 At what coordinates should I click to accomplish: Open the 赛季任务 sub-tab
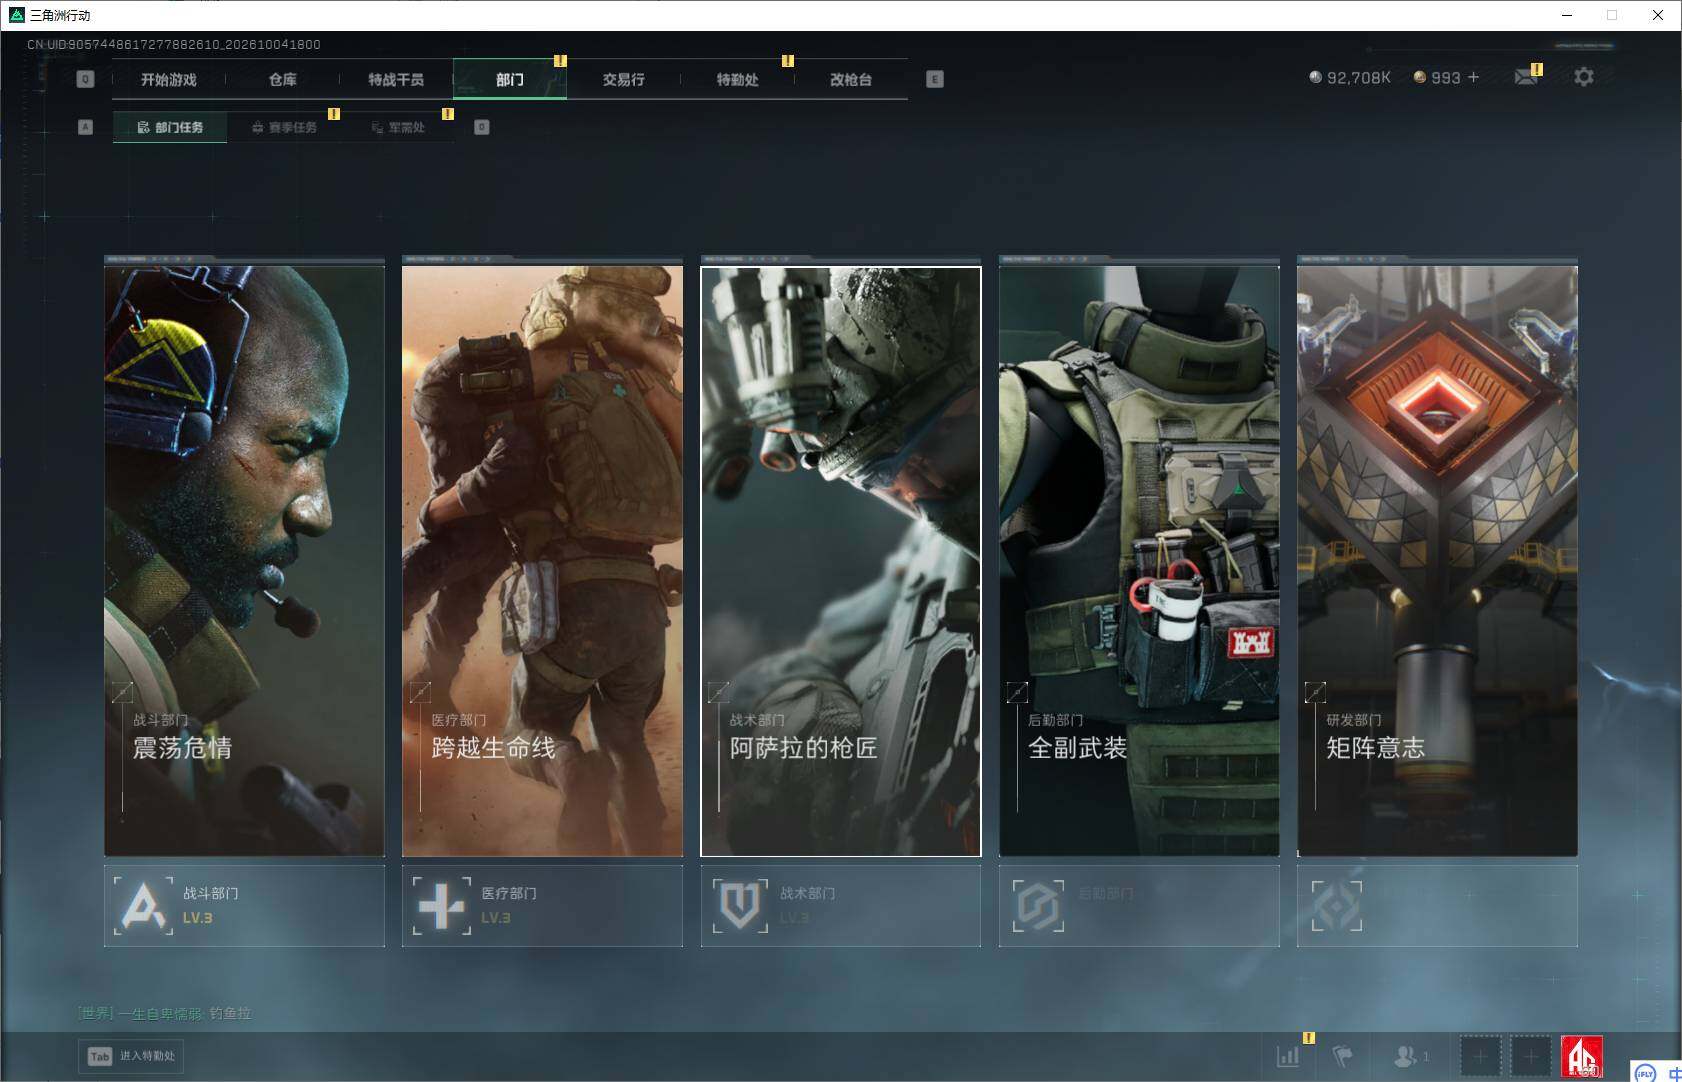[x=284, y=127]
